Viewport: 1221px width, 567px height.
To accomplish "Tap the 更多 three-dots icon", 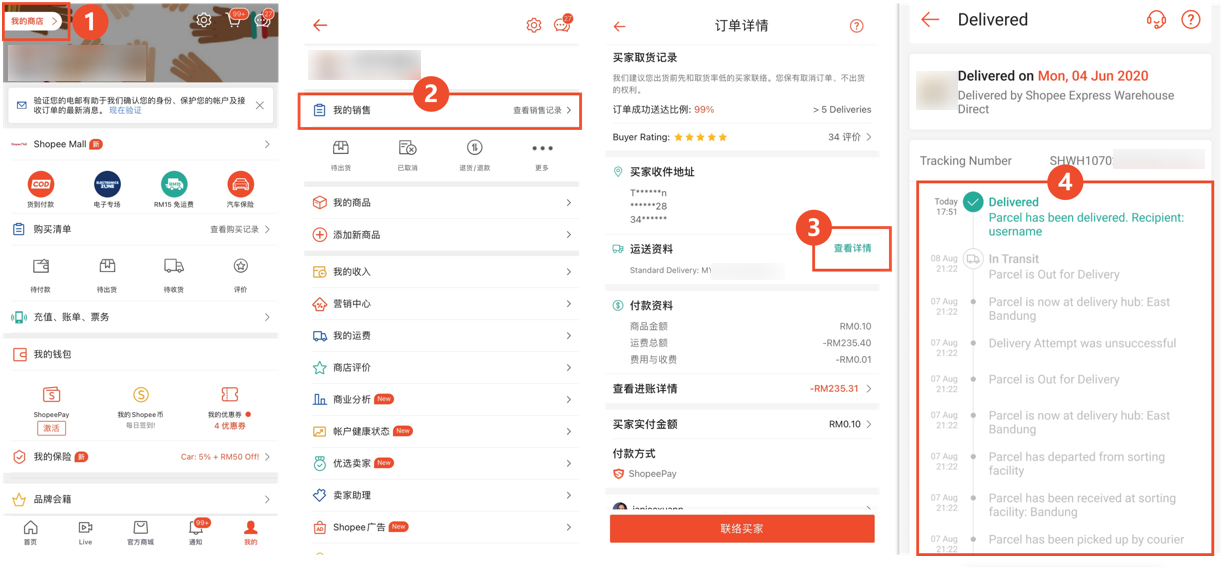I will click(542, 148).
